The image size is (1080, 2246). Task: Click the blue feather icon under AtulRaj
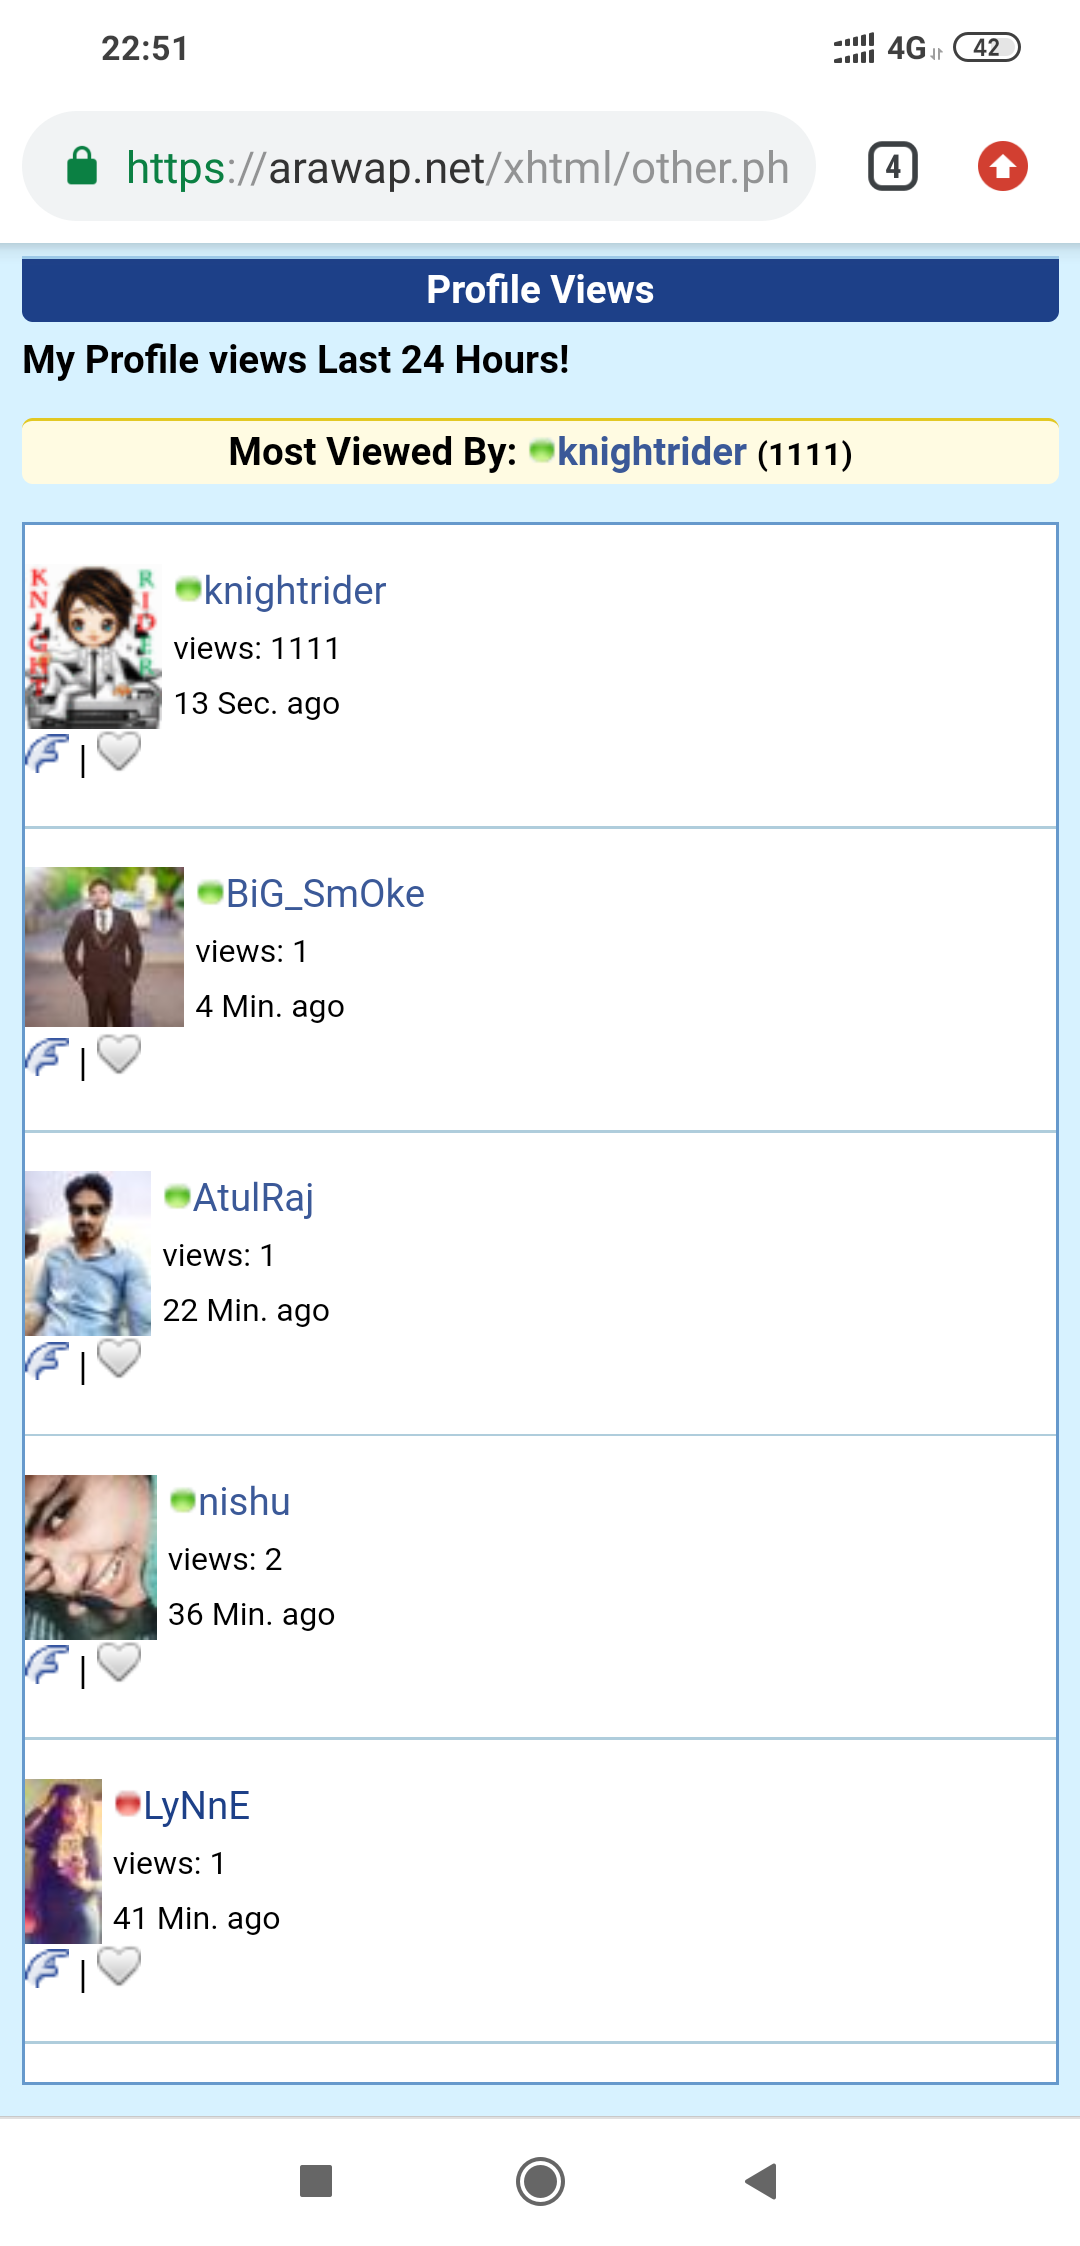[47, 1362]
